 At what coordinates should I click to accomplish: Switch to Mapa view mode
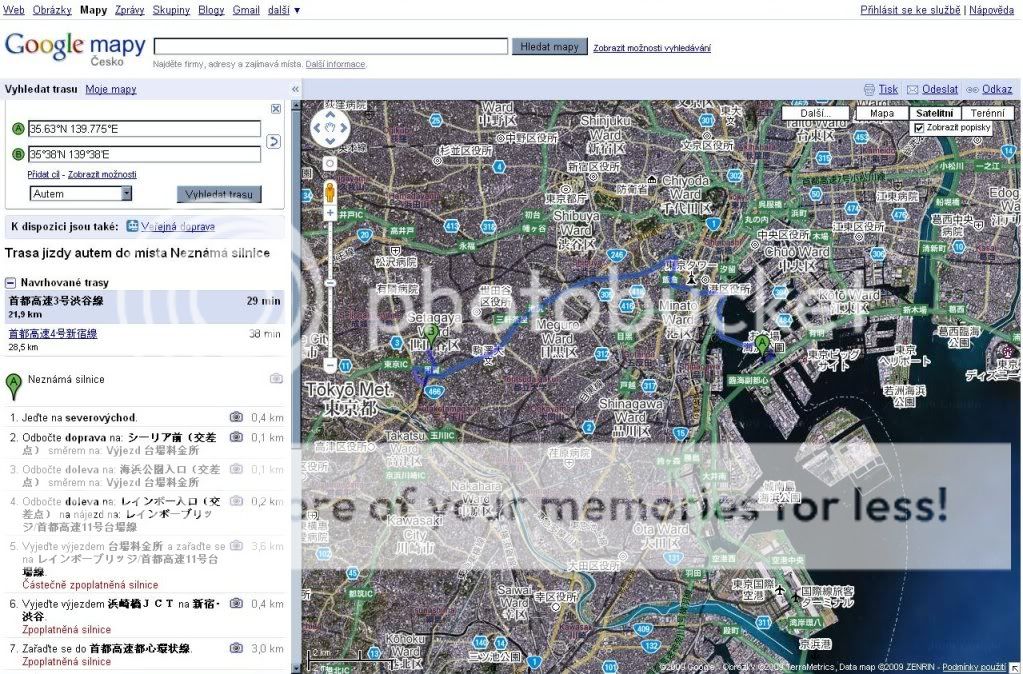(x=881, y=113)
